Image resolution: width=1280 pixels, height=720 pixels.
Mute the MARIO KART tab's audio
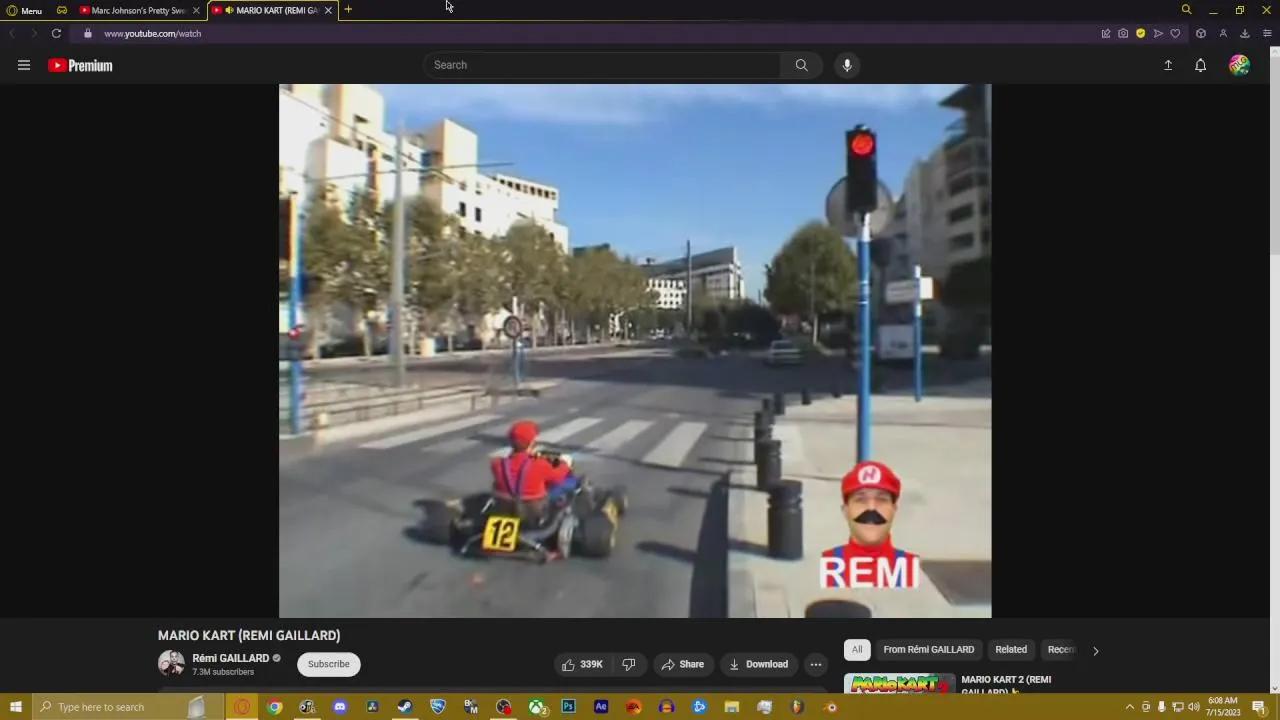[229, 10]
